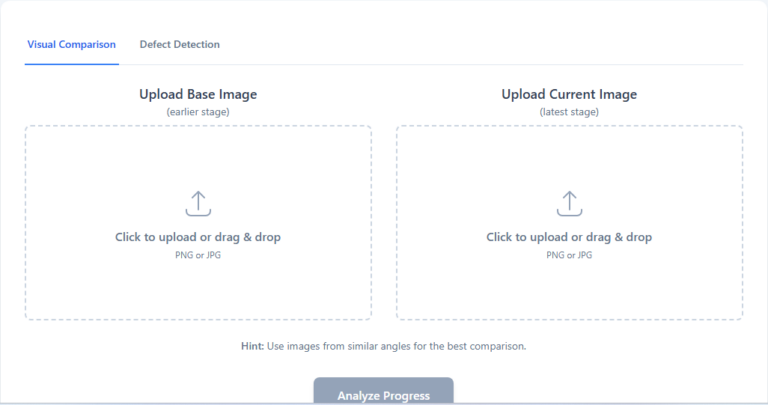The height and width of the screenshot is (405, 768).
Task: Select 'Click to upload' text in base image box
Action: coord(156,237)
